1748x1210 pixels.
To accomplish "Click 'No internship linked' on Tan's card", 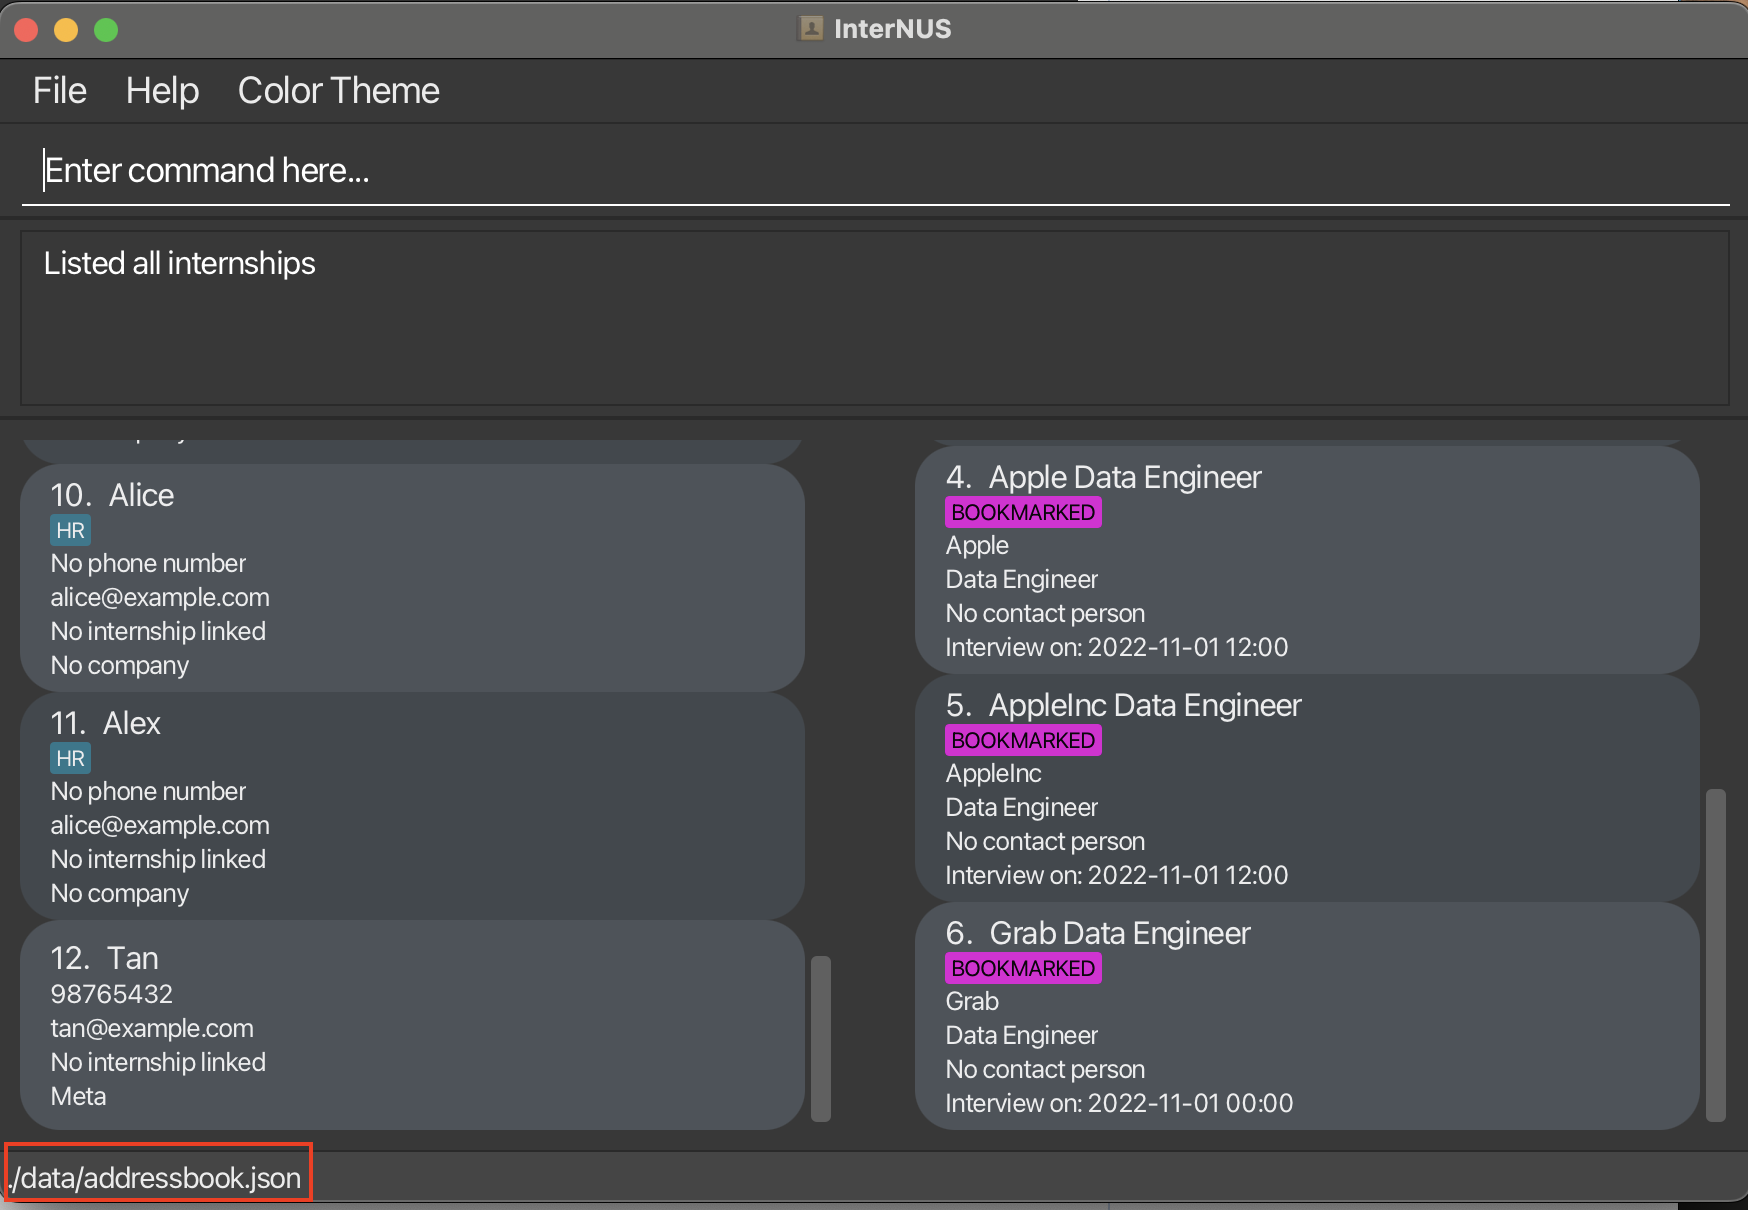I will coord(158,1062).
